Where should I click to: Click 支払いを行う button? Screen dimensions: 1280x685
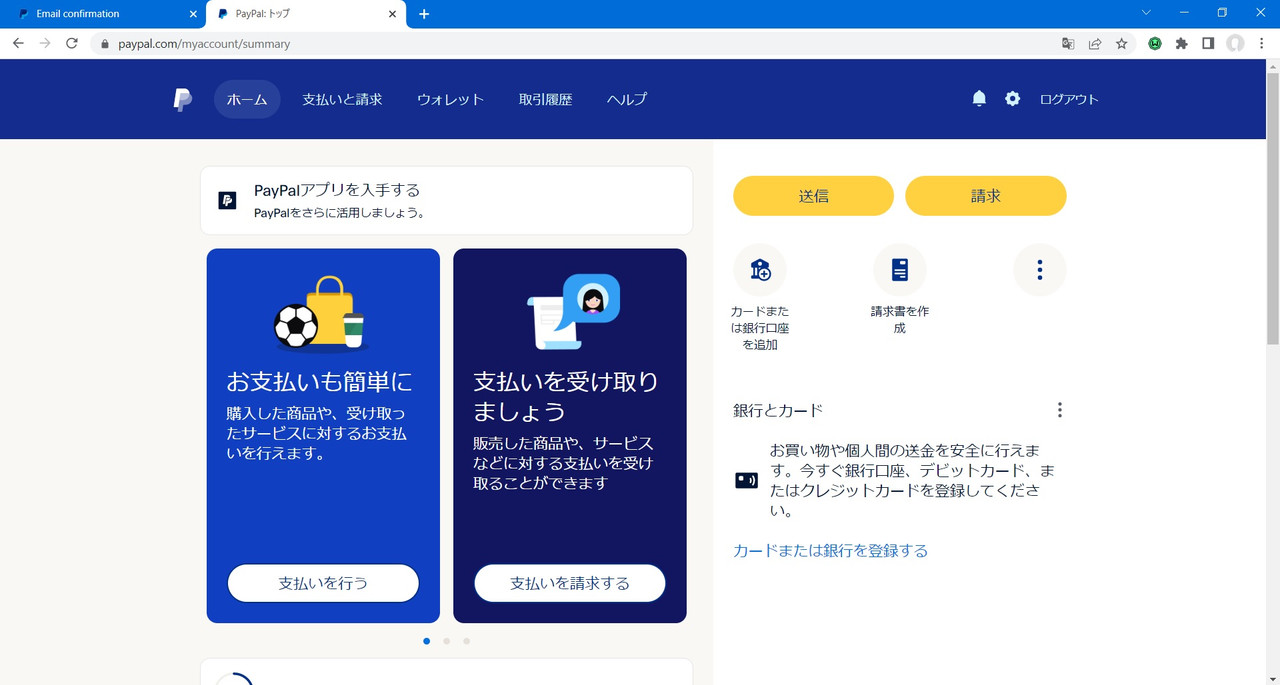323,583
